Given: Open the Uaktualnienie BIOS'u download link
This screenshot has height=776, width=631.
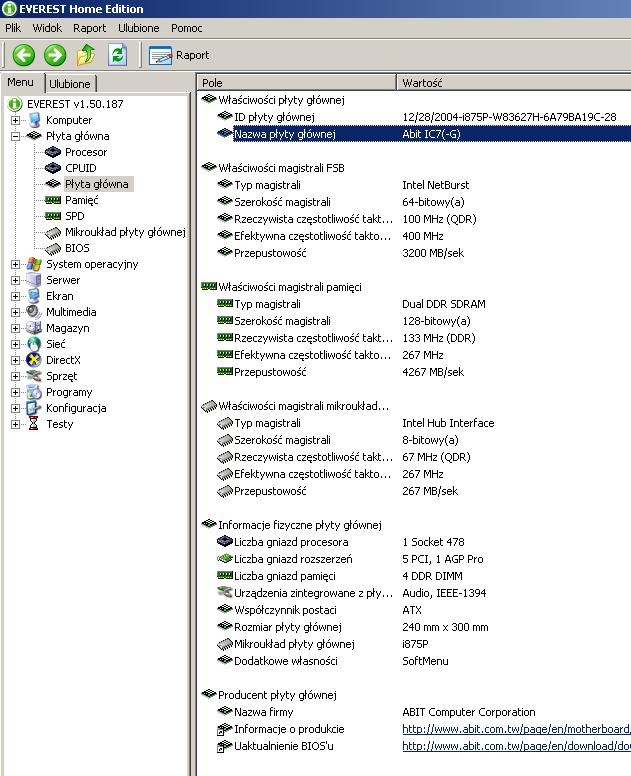Looking at the screenshot, I should (x=516, y=746).
